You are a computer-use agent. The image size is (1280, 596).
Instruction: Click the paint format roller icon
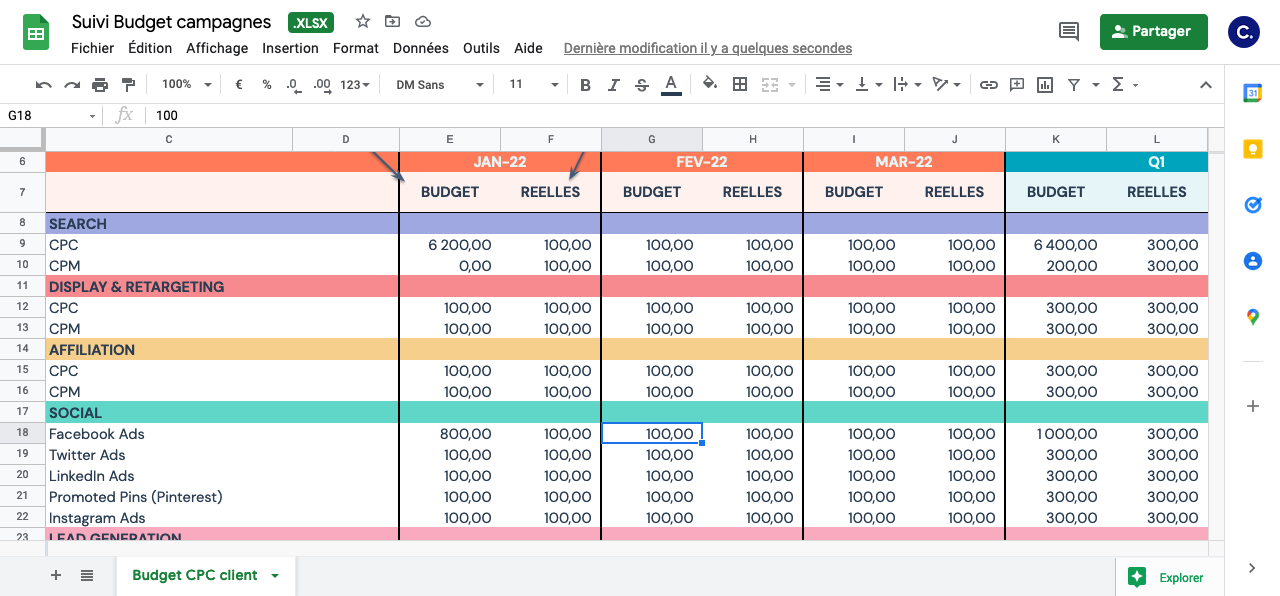pyautogui.click(x=128, y=85)
